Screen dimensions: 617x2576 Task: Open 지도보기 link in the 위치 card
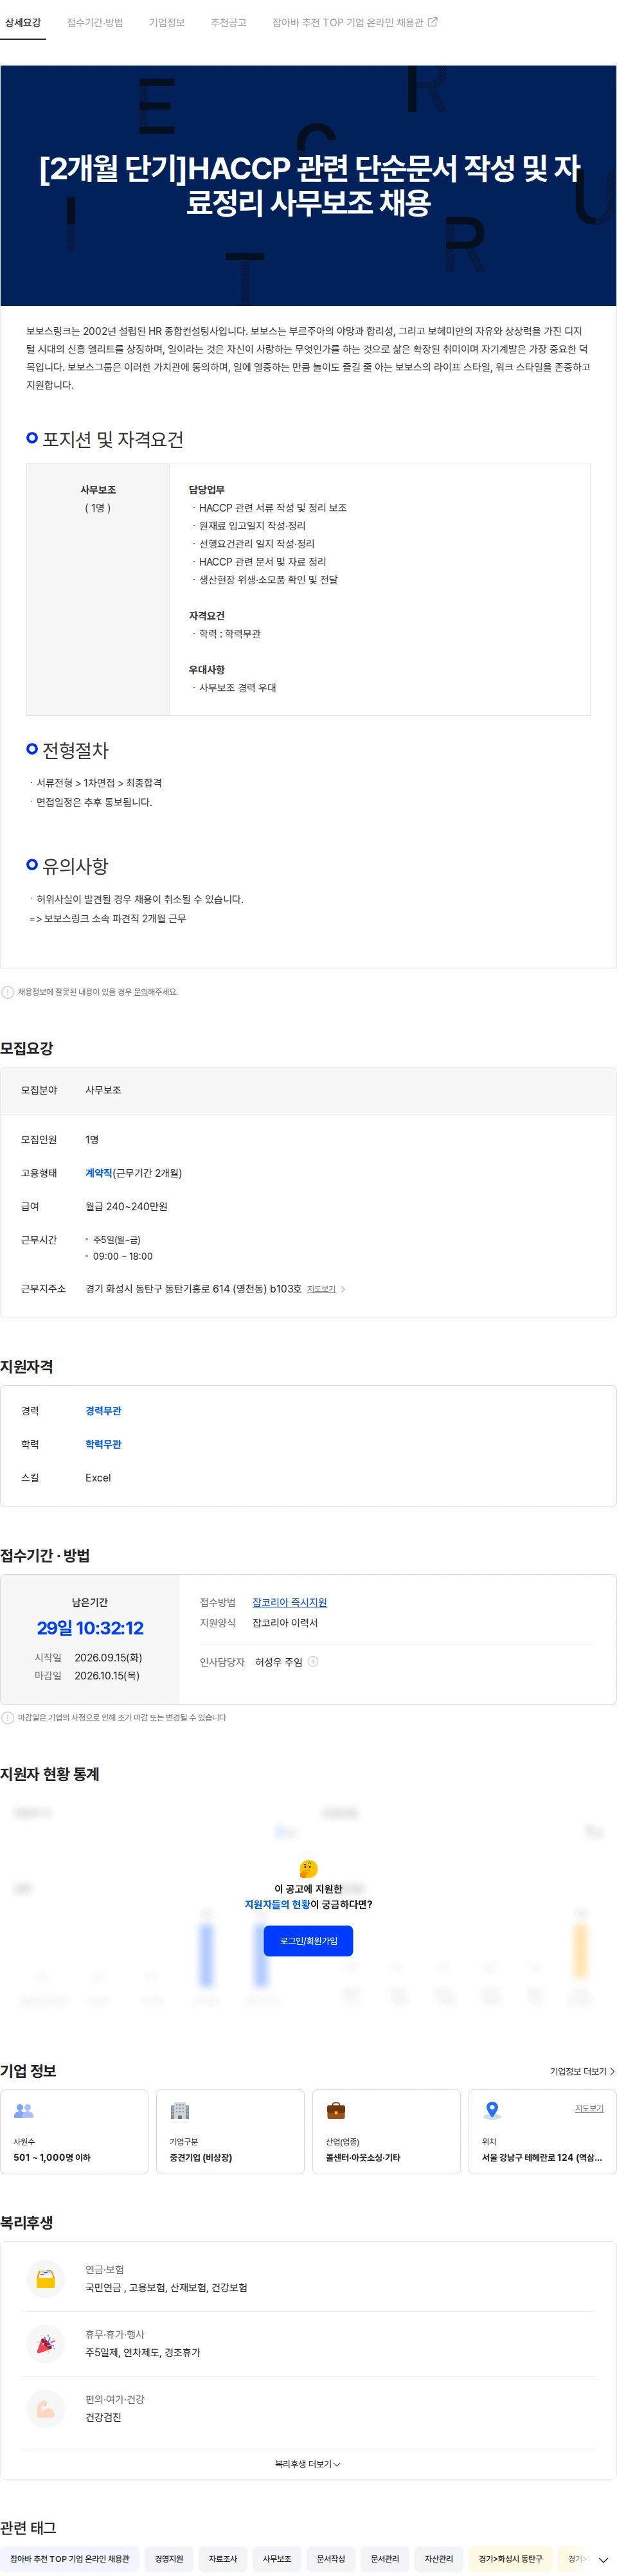(589, 2108)
